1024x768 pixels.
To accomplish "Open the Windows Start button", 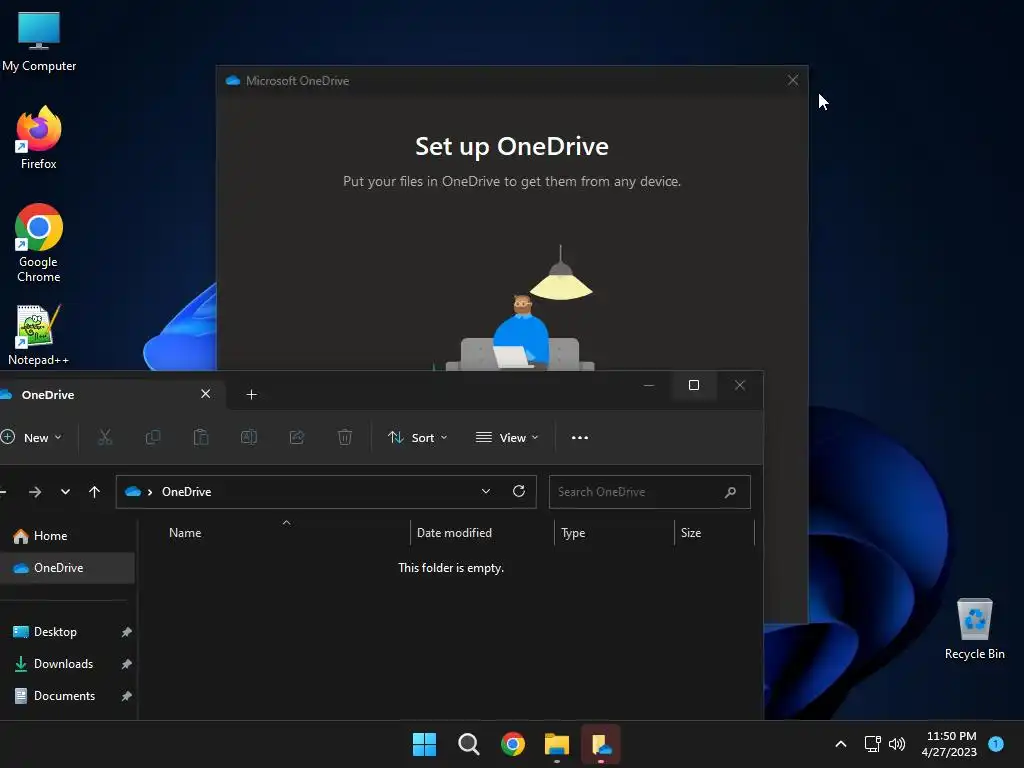I will click(424, 744).
